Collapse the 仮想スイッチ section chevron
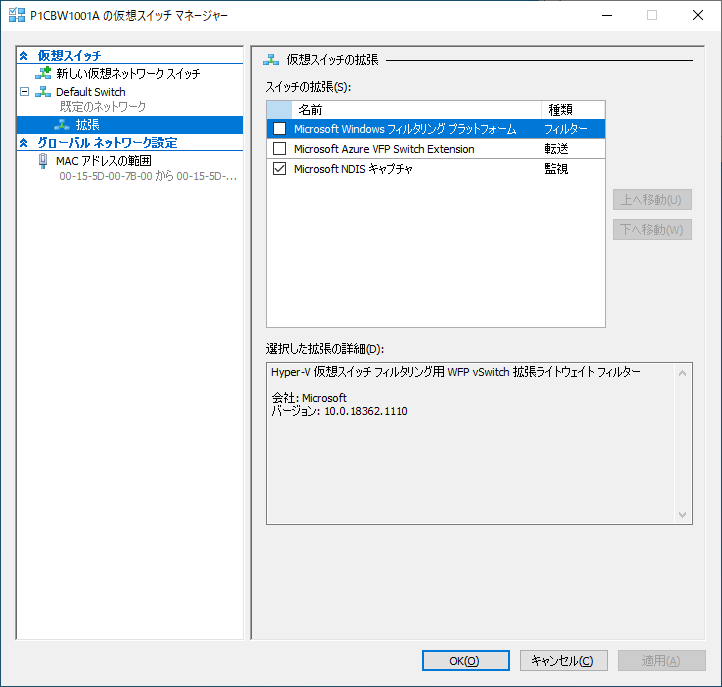 (23, 56)
